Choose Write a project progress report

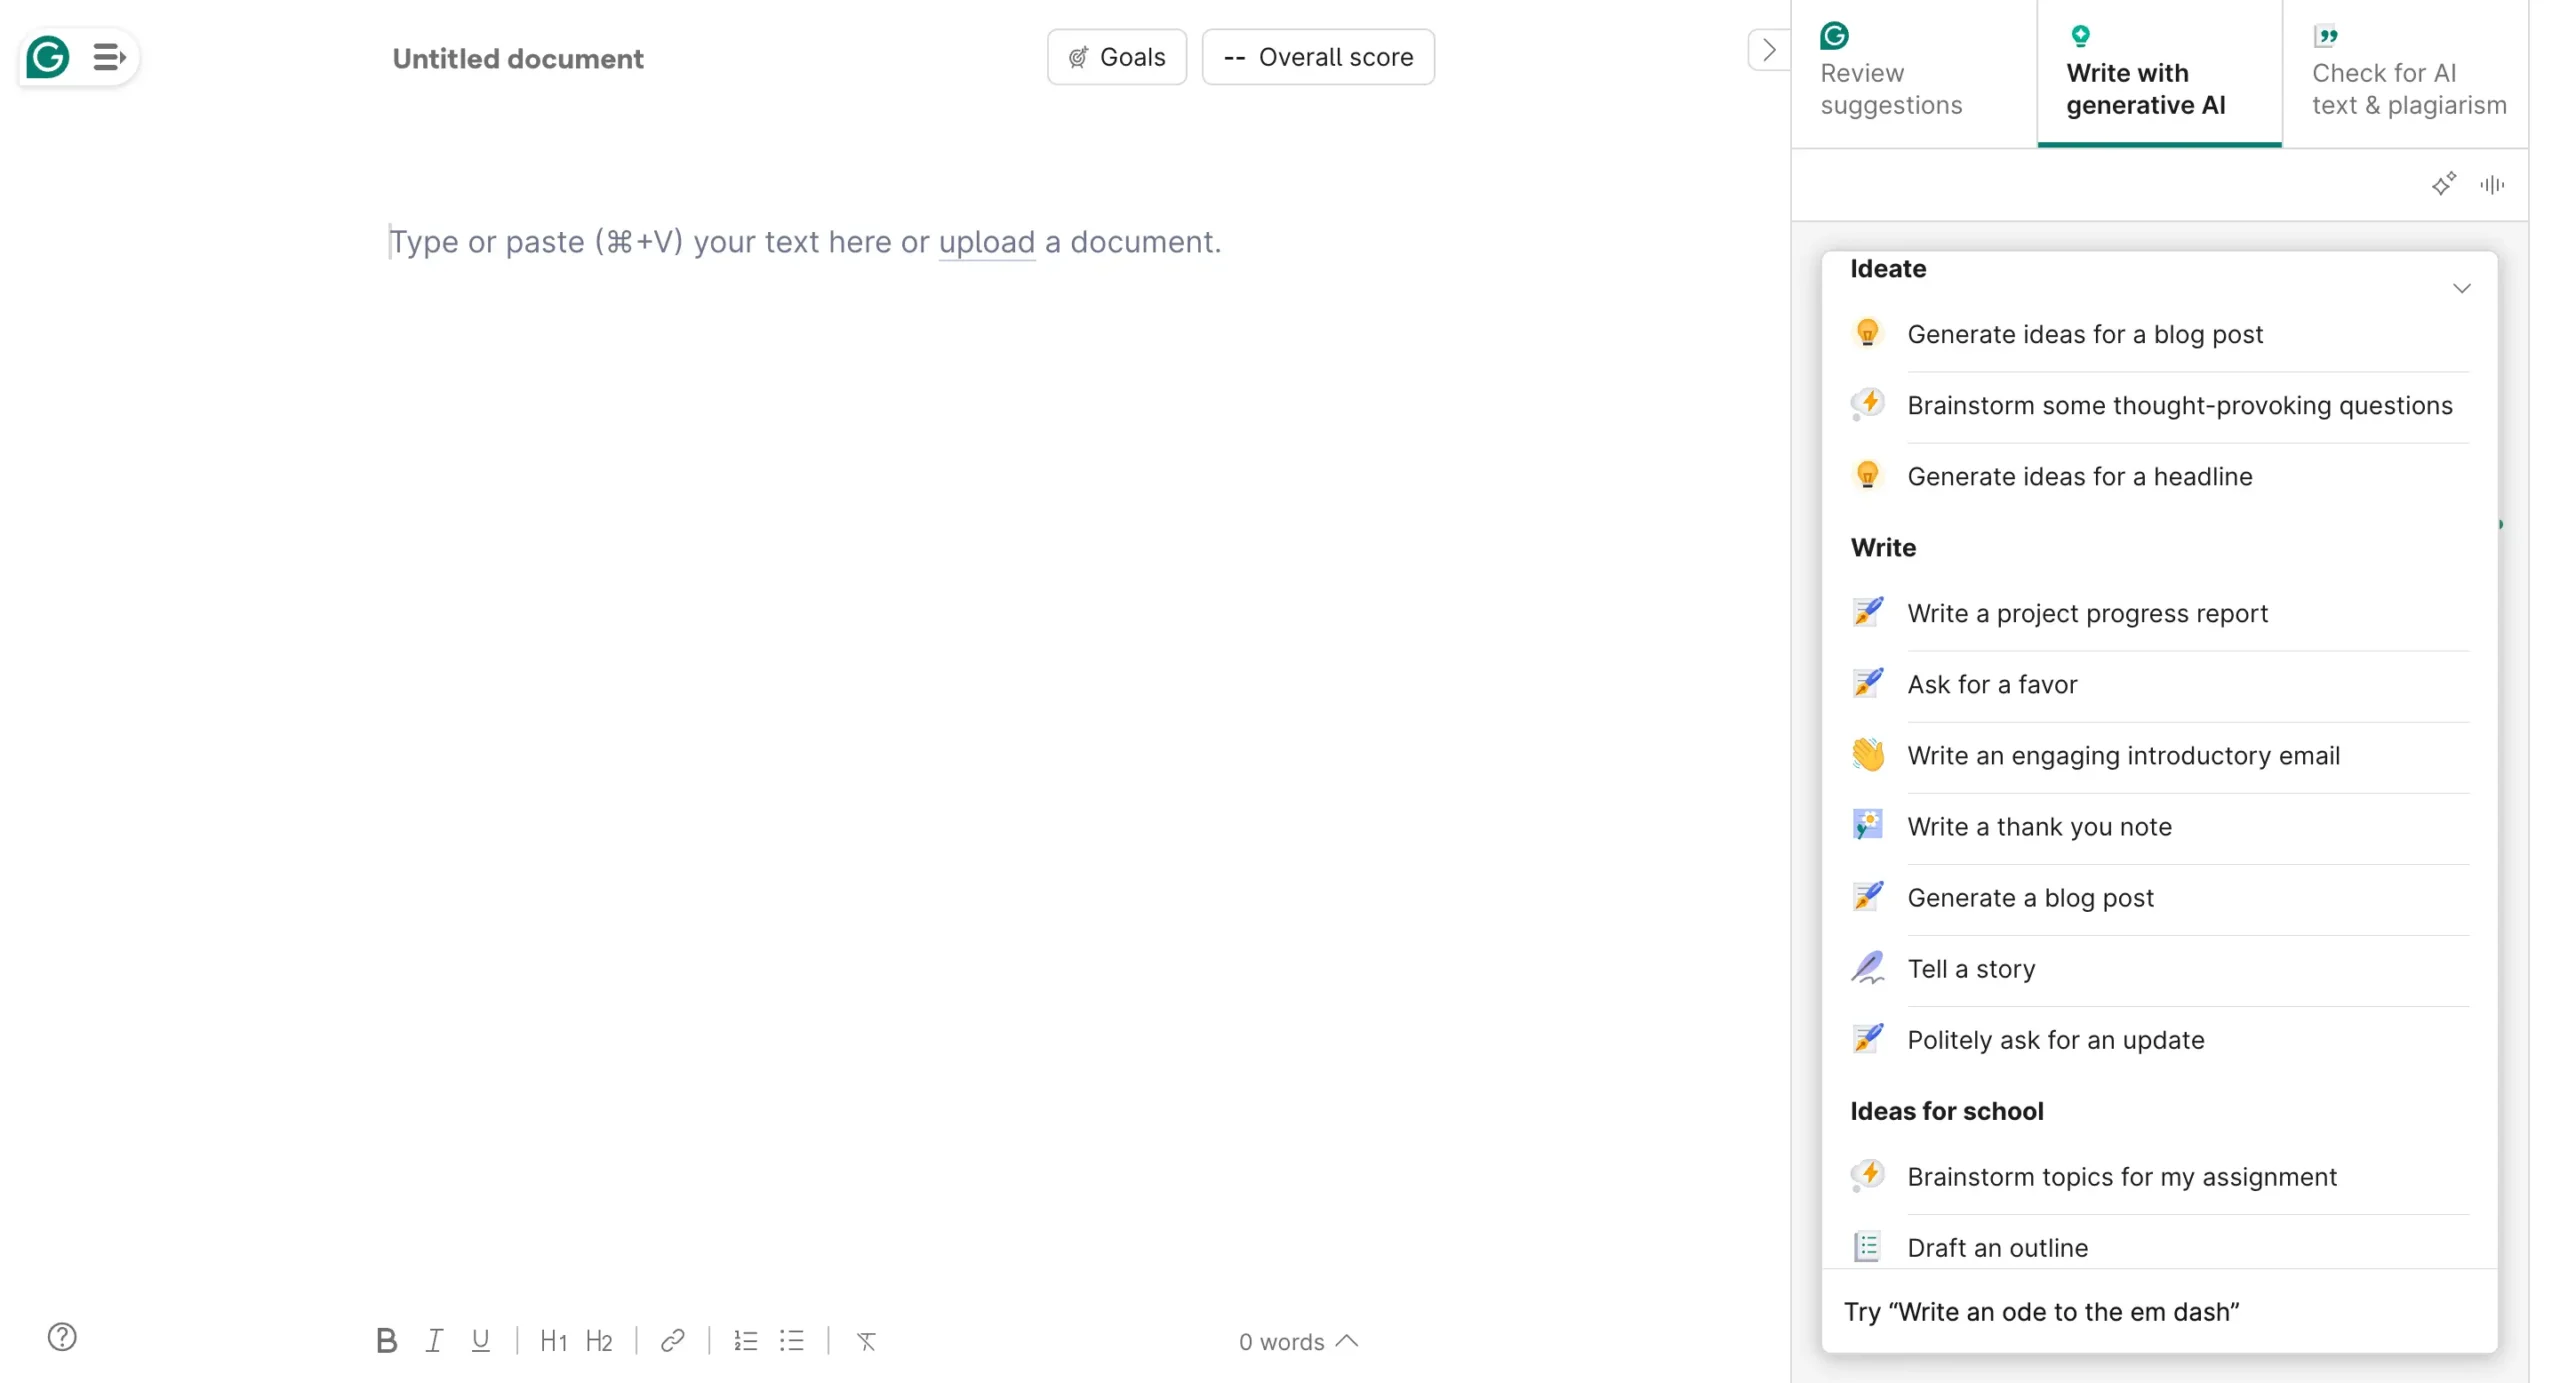(x=2159, y=613)
